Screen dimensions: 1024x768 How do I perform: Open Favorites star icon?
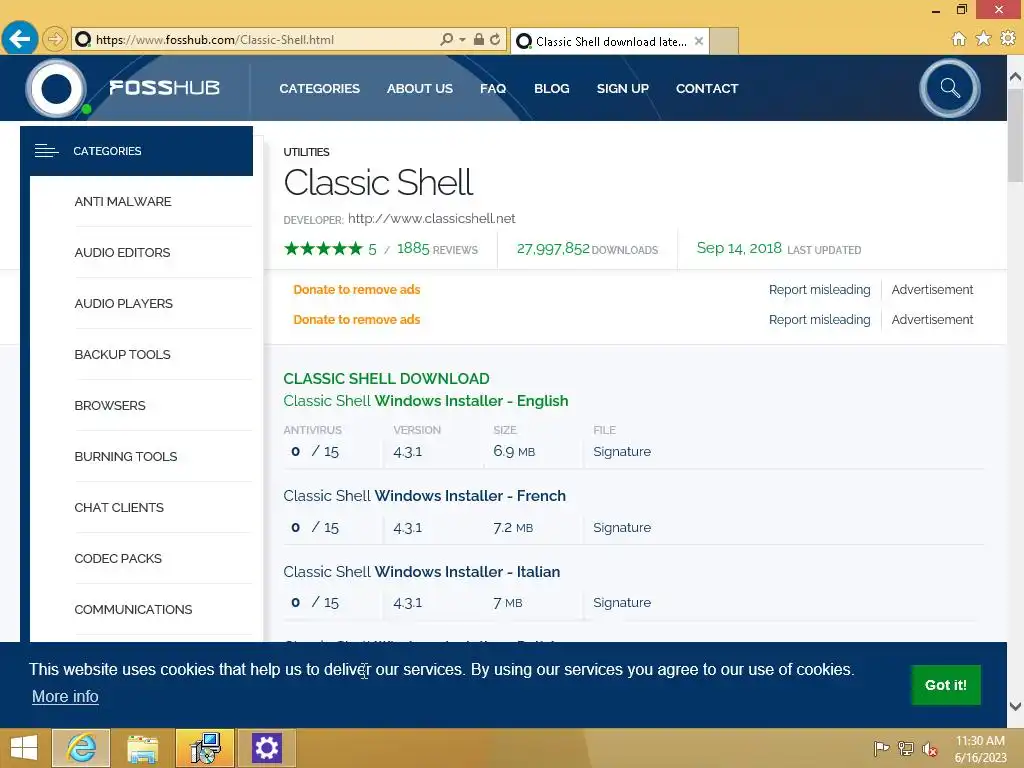984,39
